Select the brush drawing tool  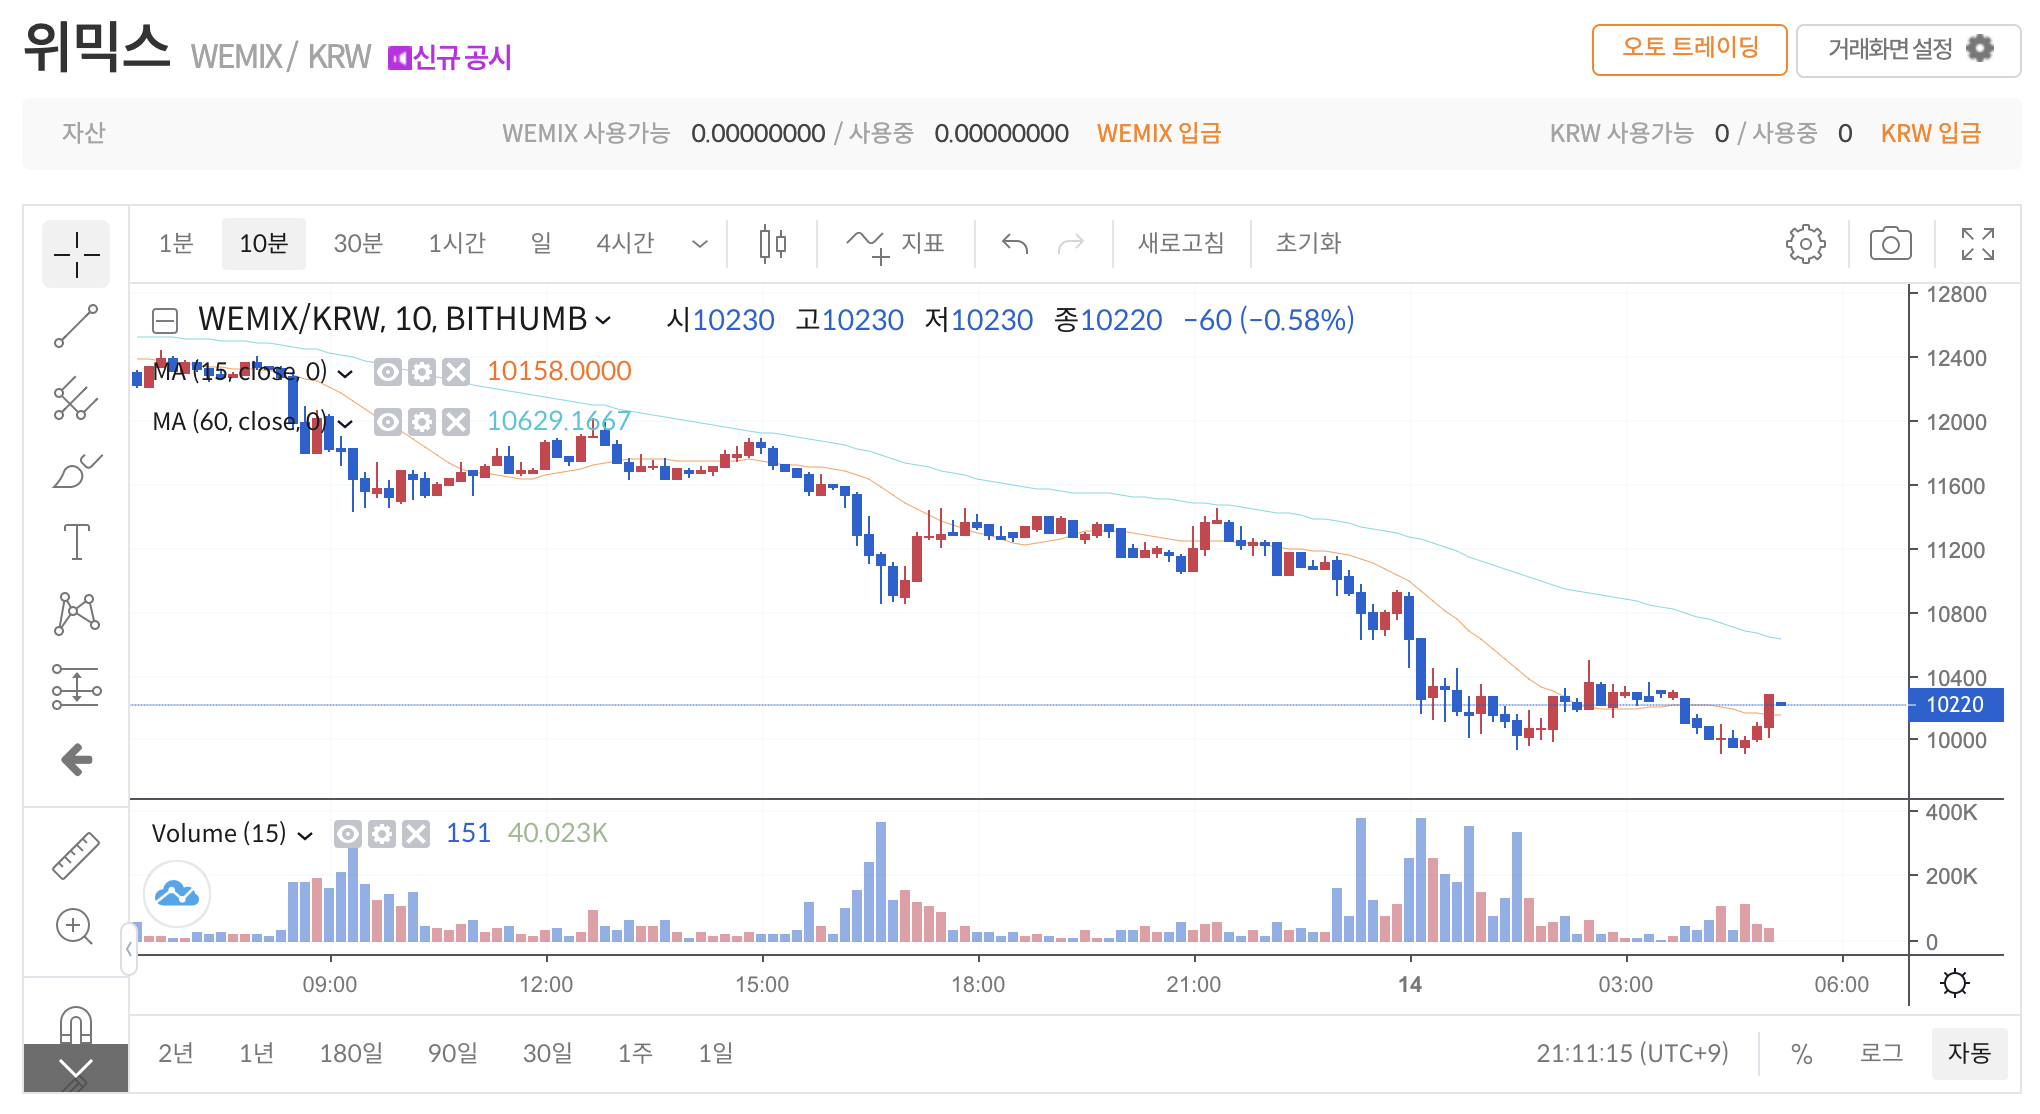tap(76, 470)
